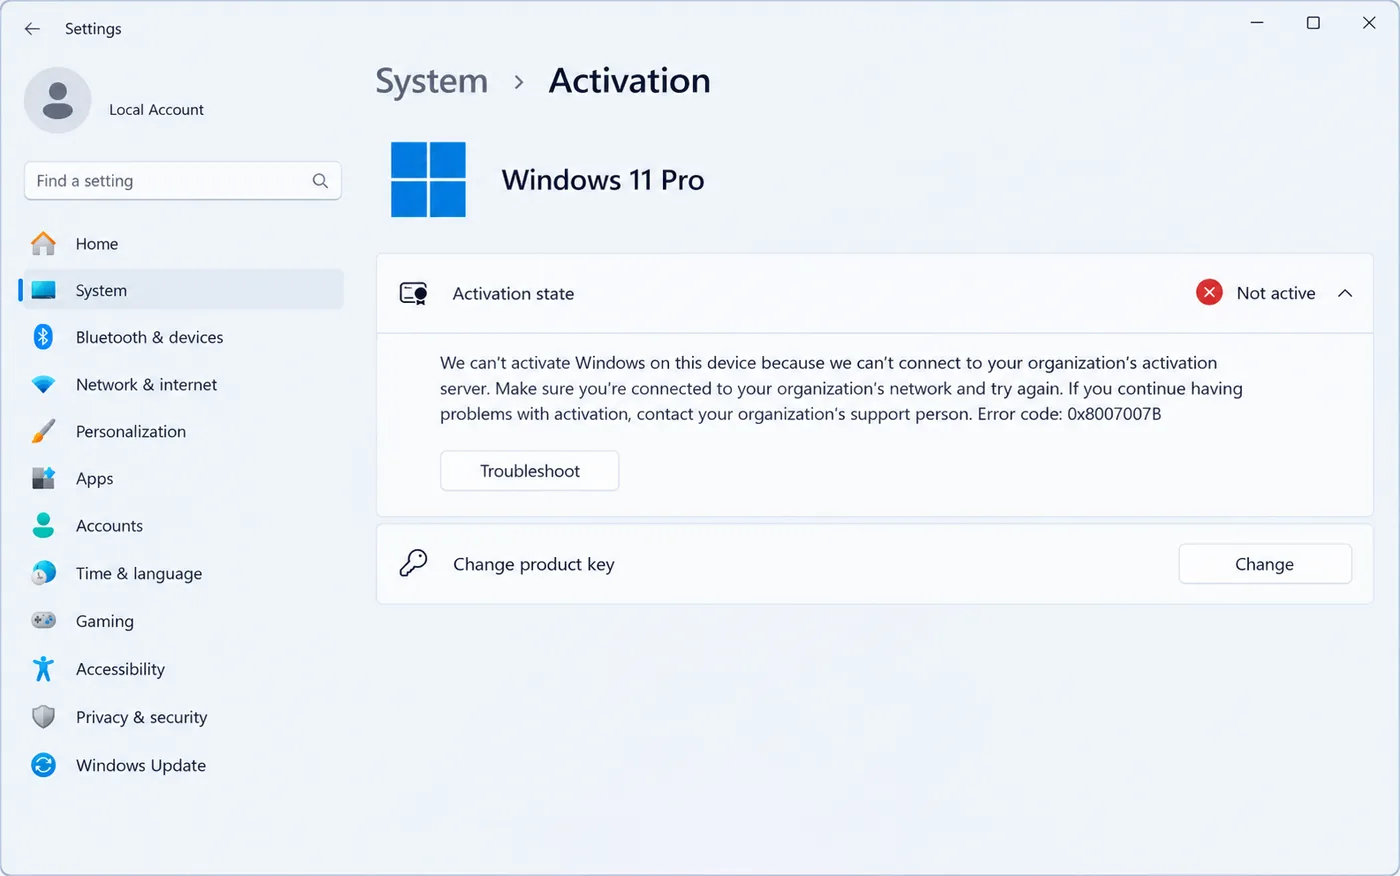Open the Gaming label in sidebar

coord(105,621)
